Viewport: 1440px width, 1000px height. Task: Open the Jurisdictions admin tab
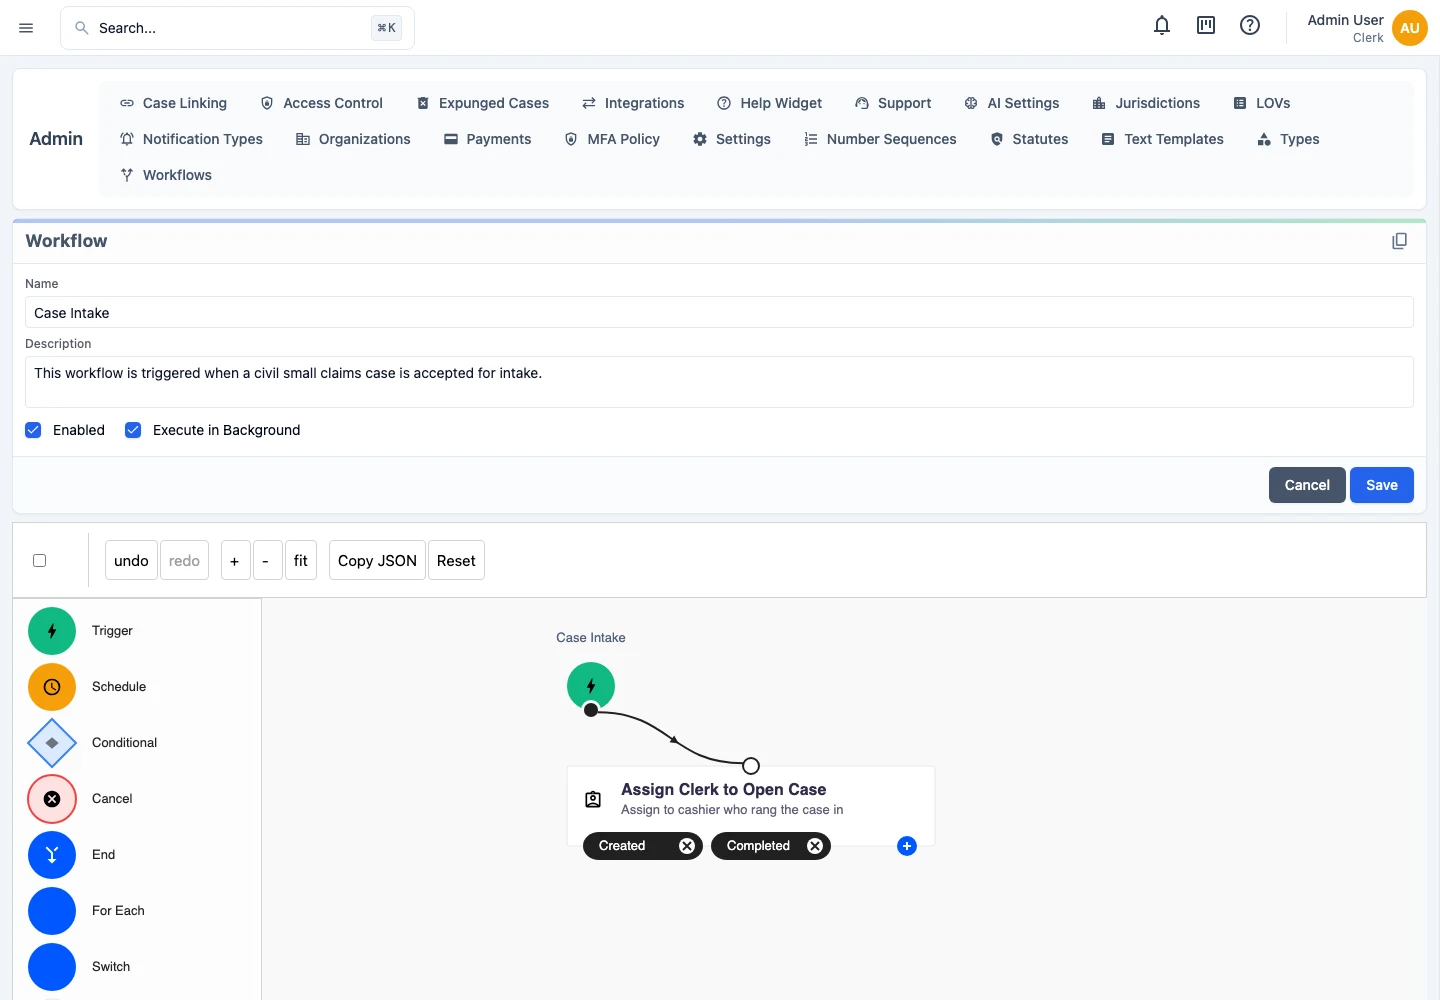[1146, 103]
